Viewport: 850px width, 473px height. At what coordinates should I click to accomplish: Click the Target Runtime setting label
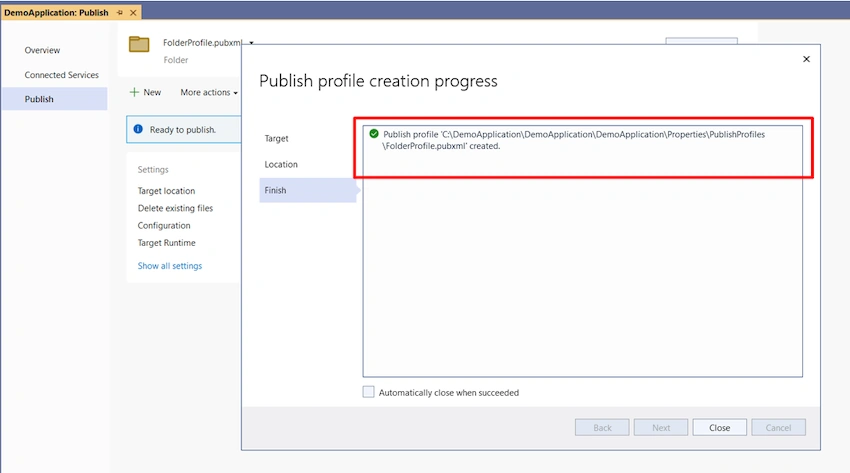click(x=166, y=243)
